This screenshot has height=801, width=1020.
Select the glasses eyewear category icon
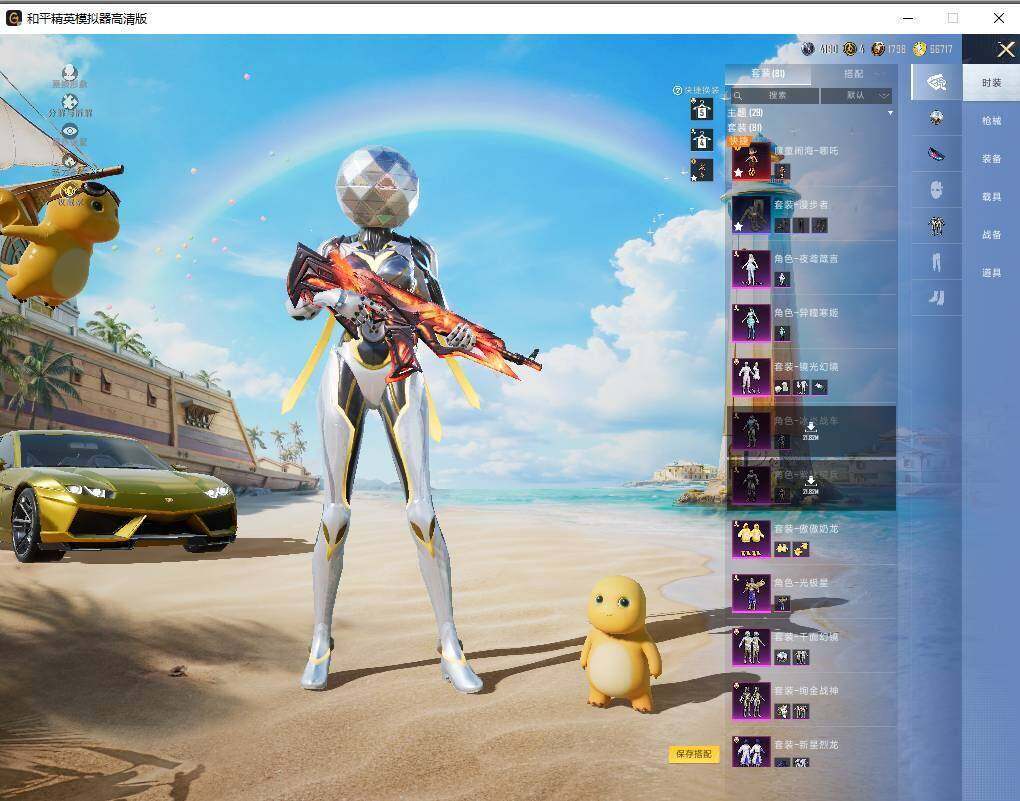click(936, 154)
